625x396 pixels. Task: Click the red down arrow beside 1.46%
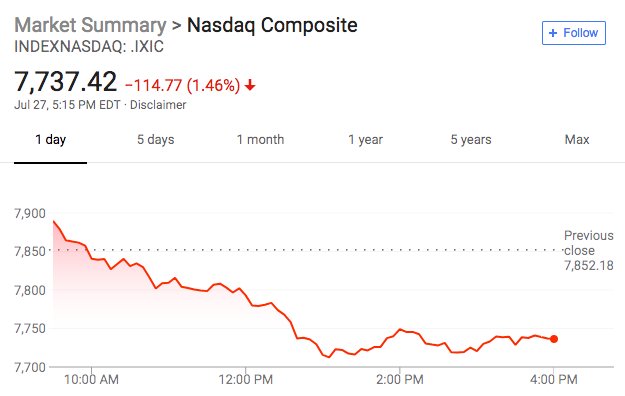250,85
